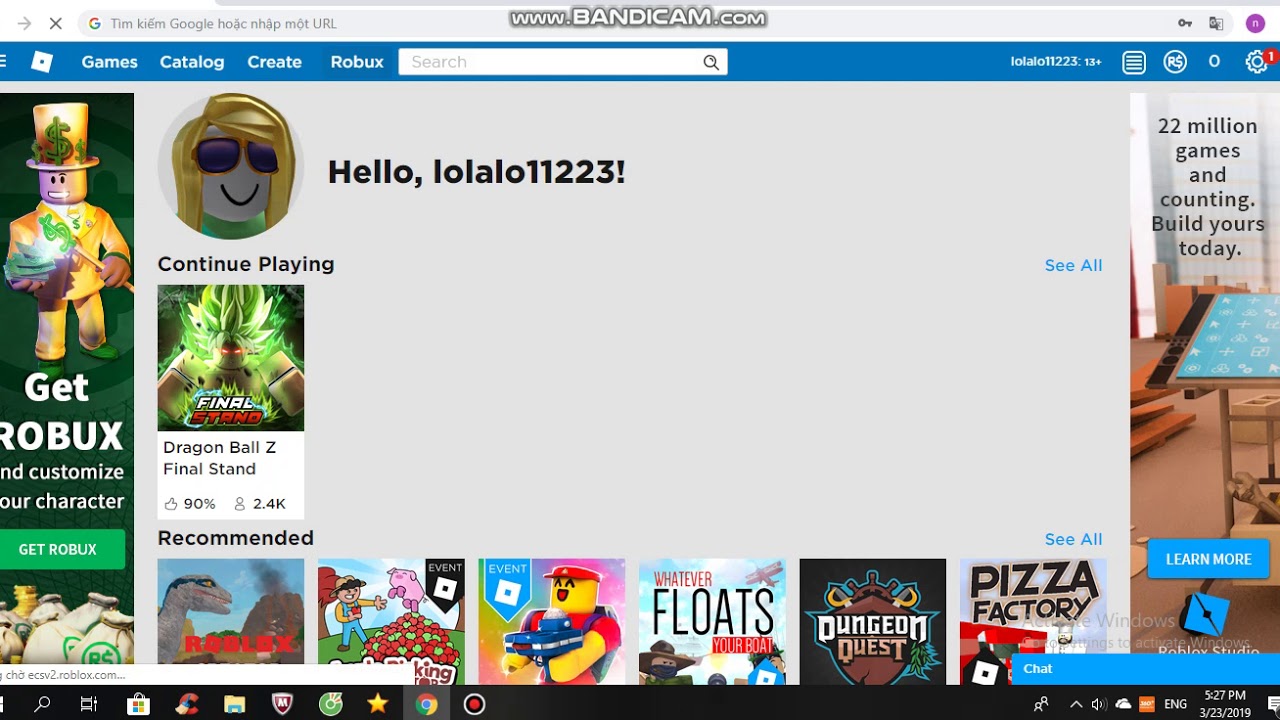Open CCleaner from taskbar

pos(186,704)
